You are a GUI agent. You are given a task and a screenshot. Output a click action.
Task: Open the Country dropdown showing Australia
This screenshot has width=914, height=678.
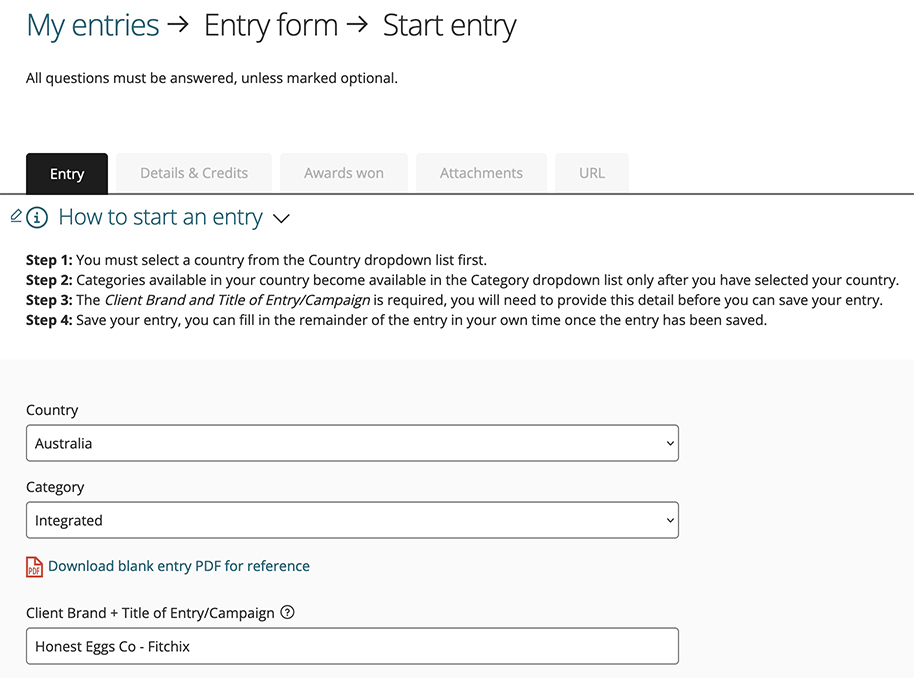(352, 443)
